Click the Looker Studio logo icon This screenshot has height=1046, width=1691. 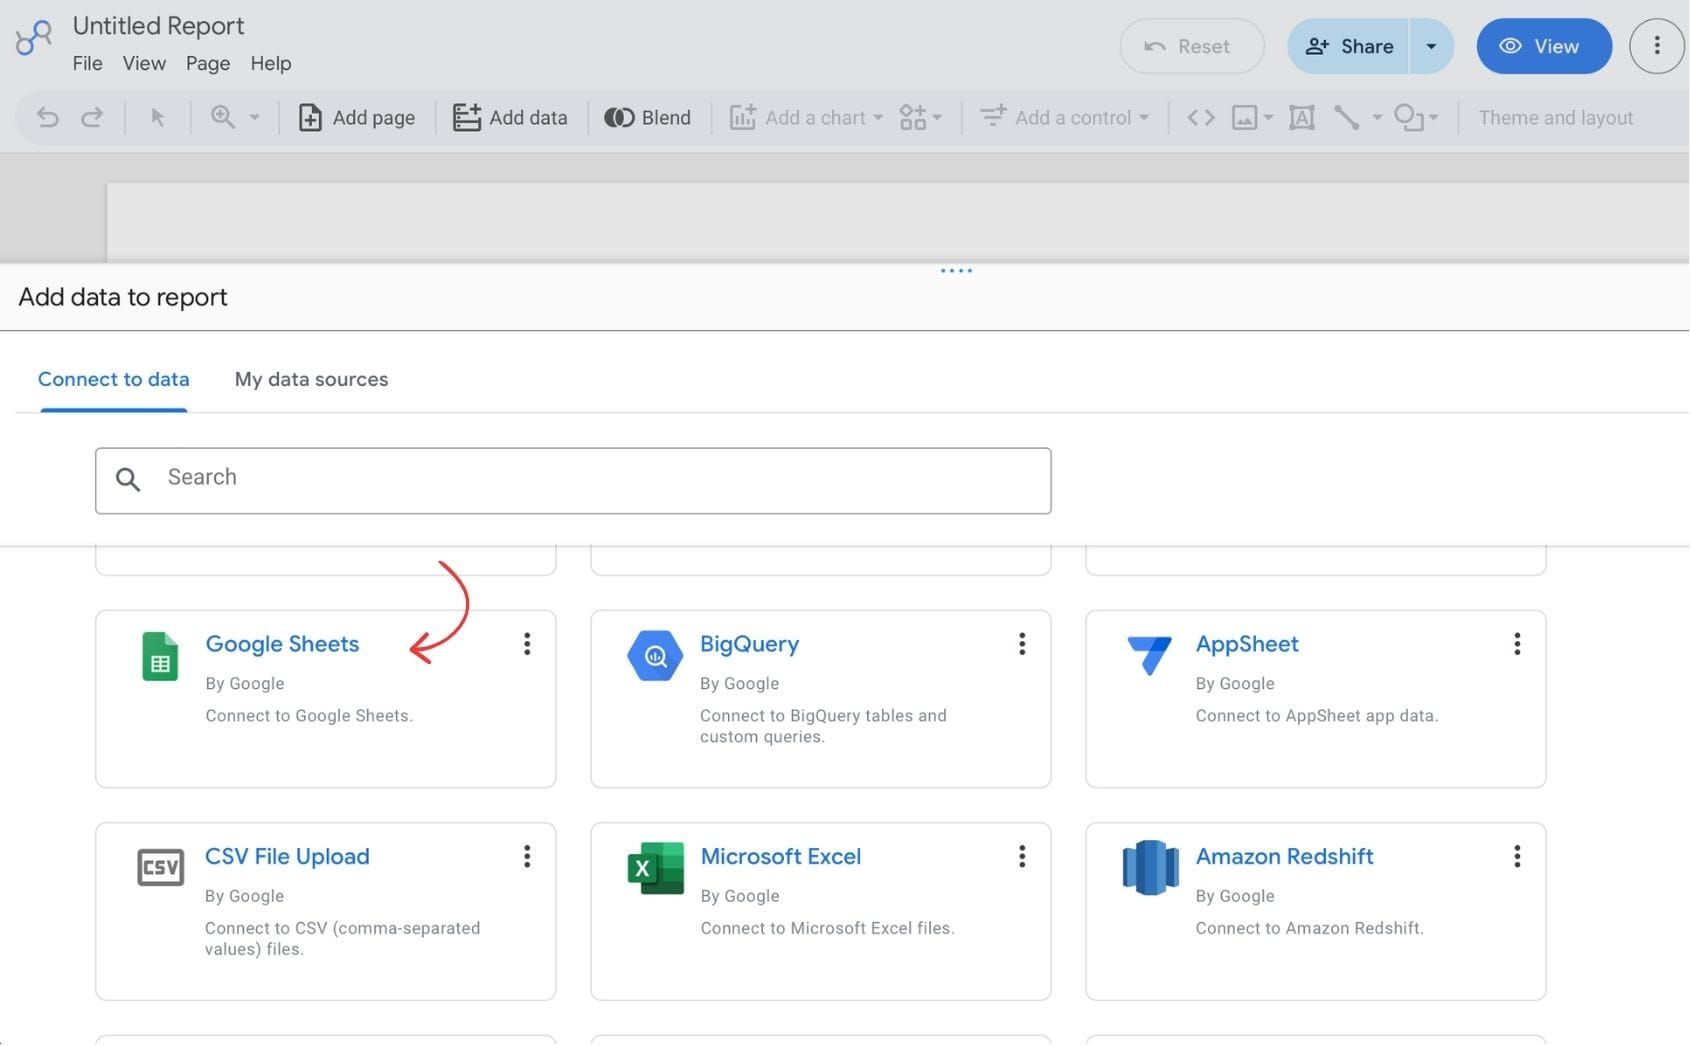pos(33,38)
